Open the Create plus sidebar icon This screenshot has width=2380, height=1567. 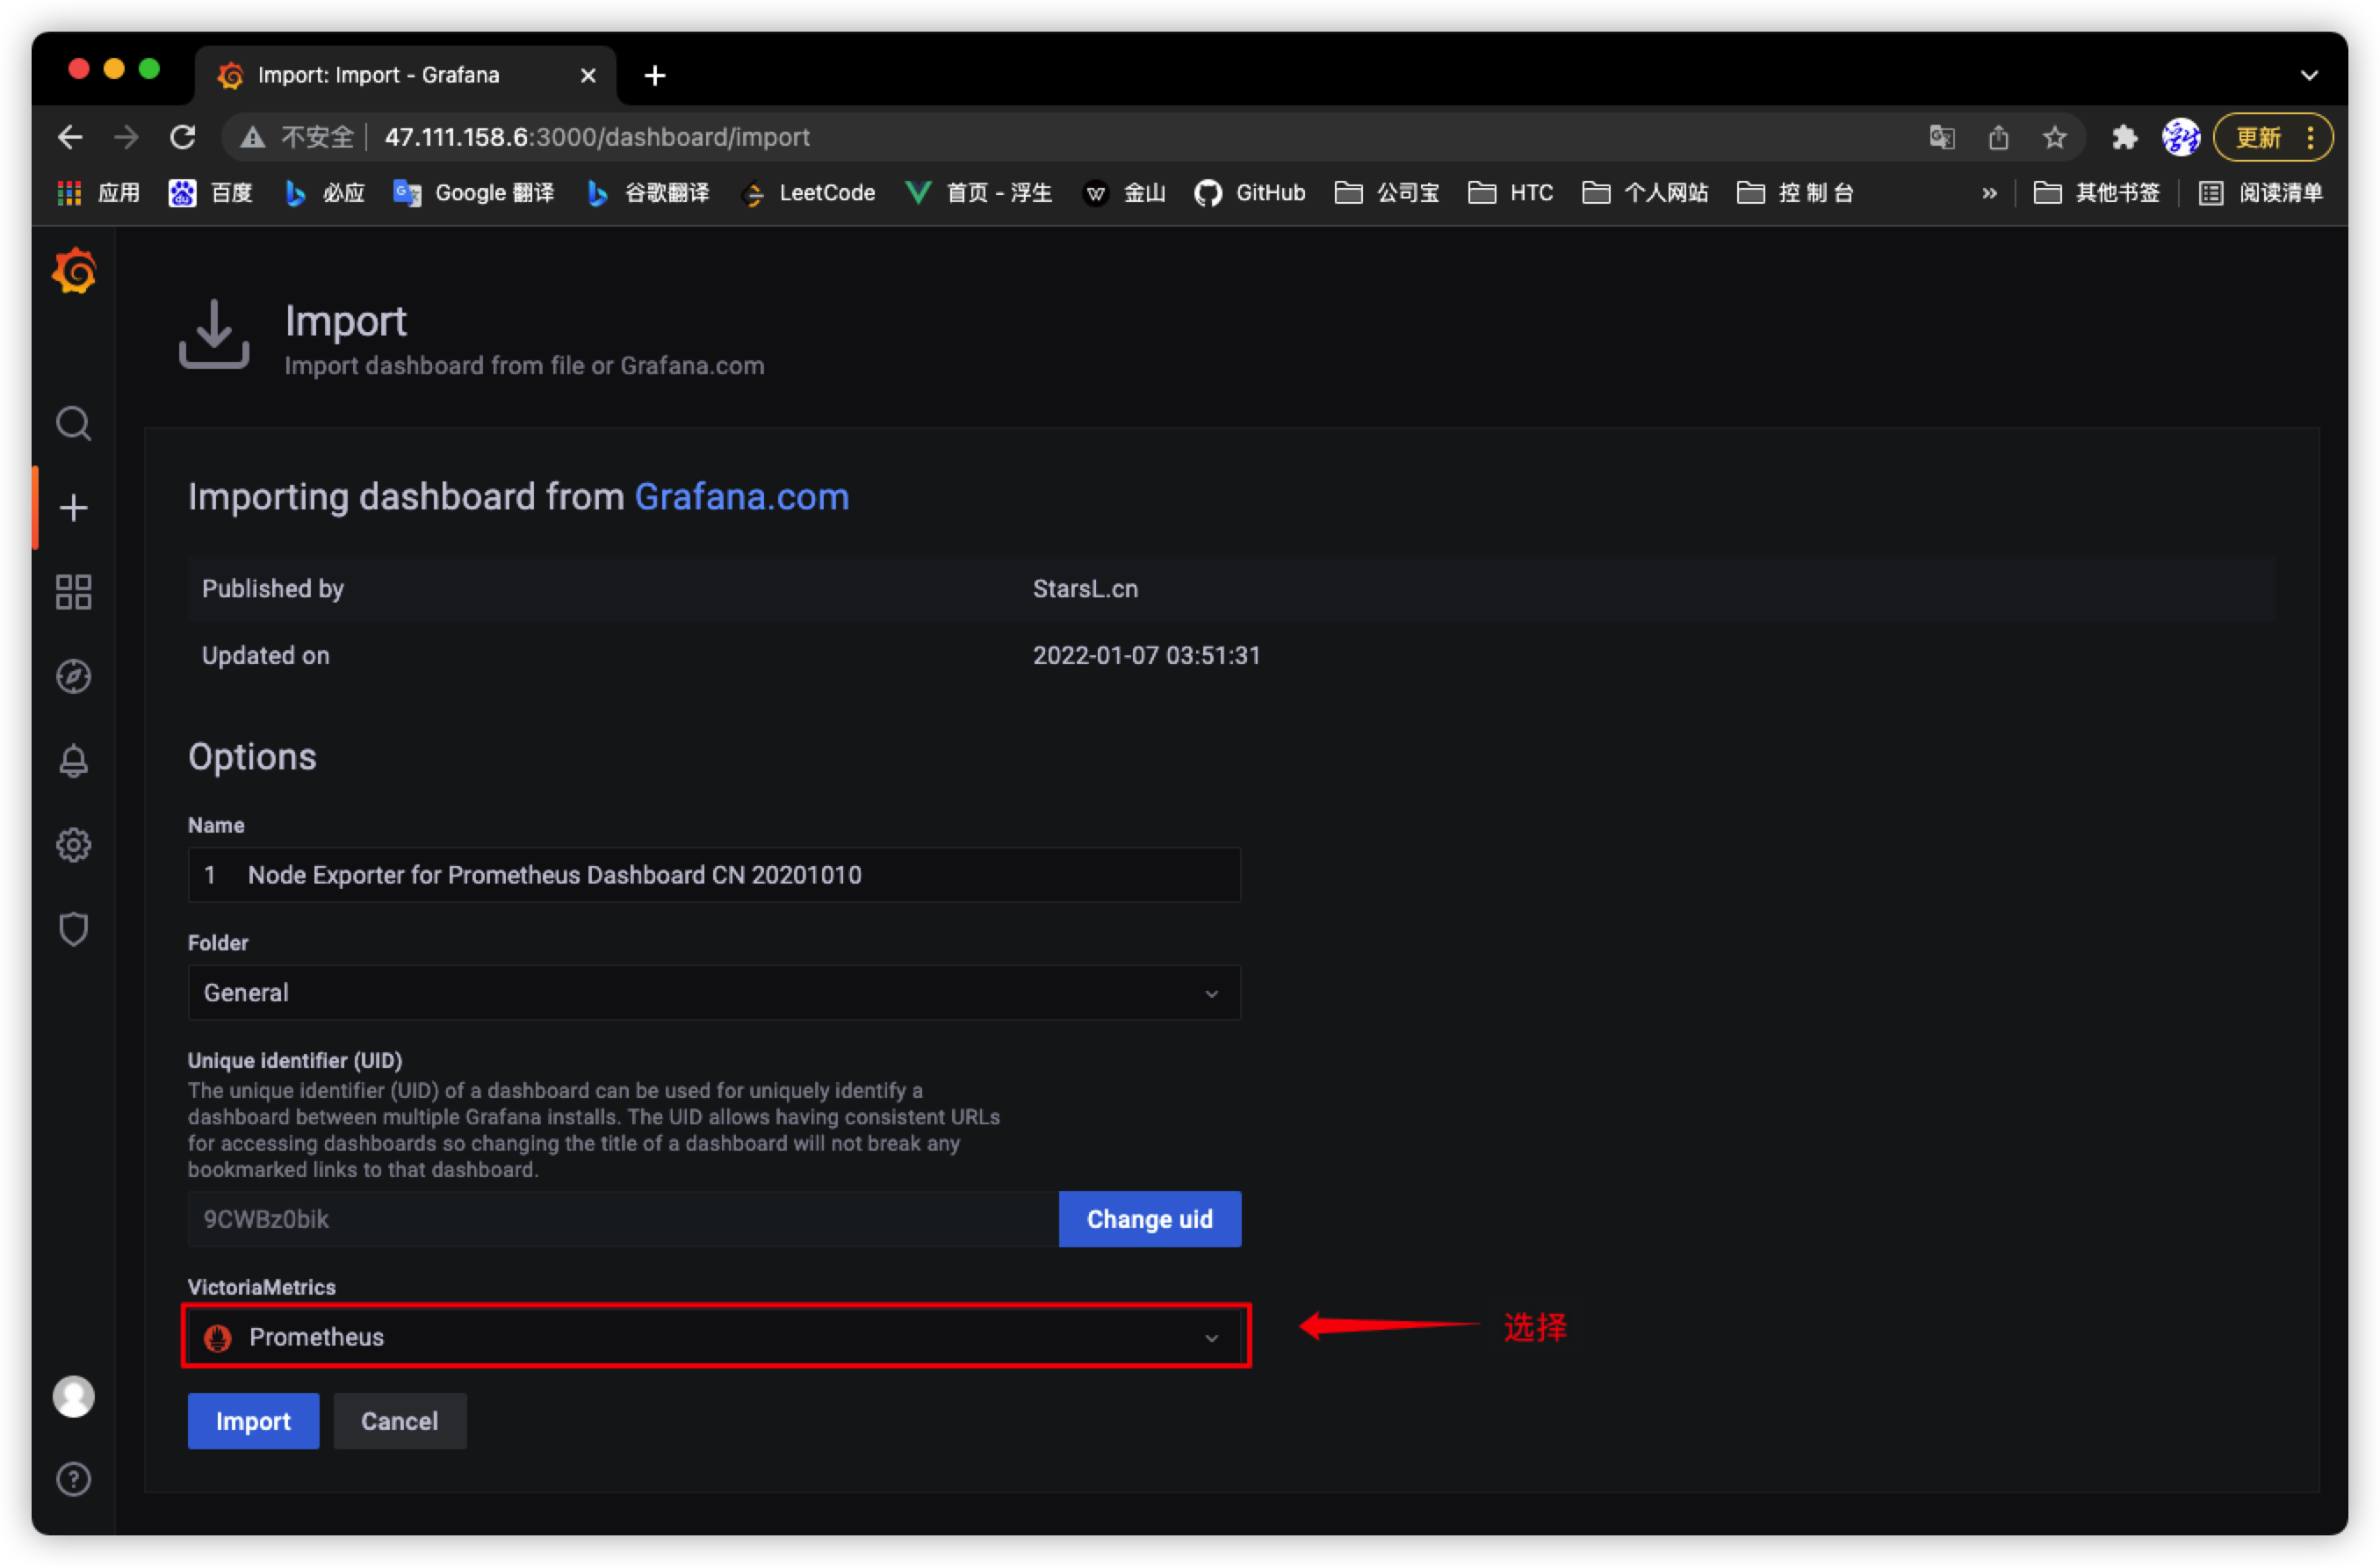tap(73, 508)
